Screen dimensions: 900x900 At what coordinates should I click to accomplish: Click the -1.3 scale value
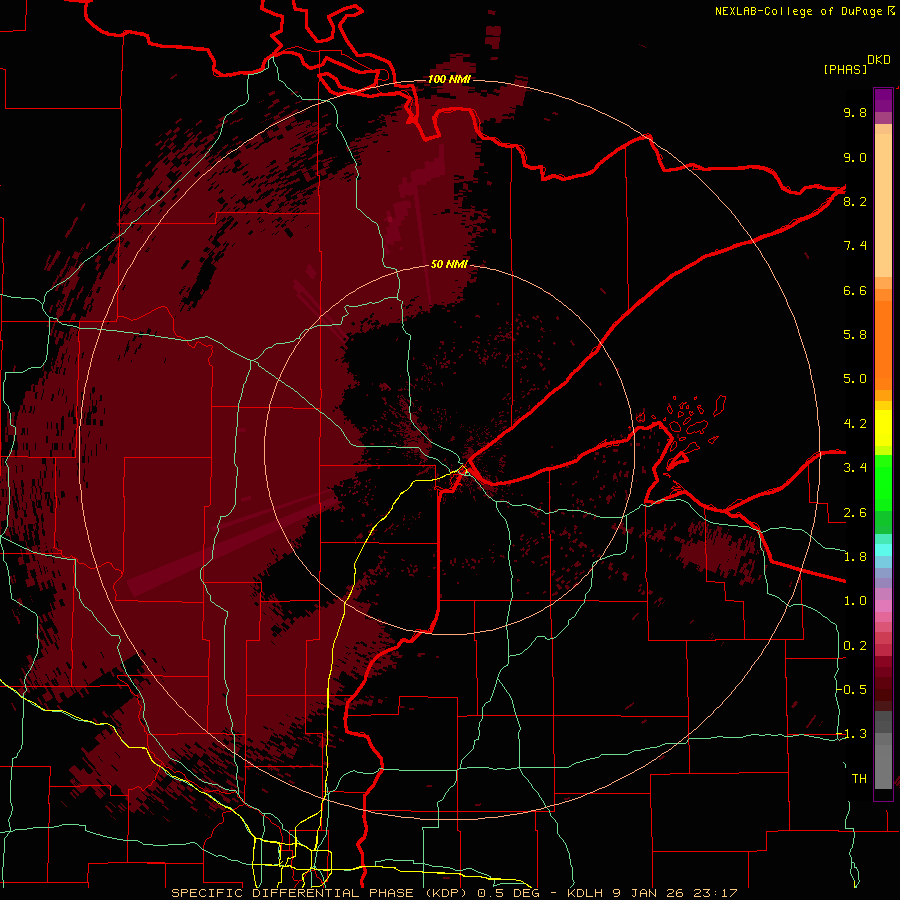coord(852,734)
